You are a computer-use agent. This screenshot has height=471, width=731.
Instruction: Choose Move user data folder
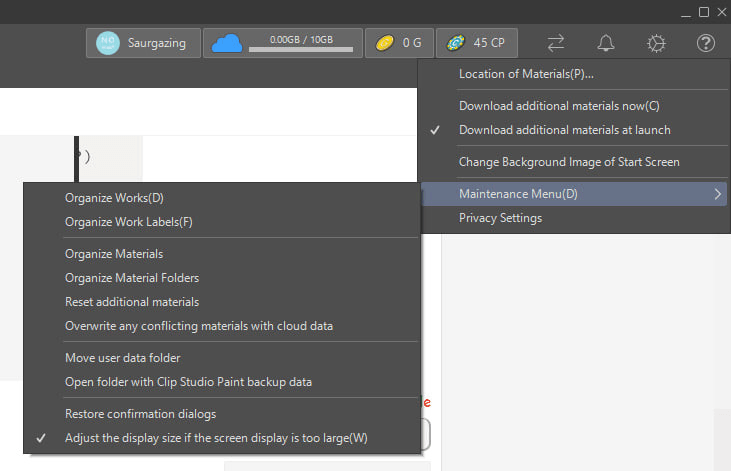(222, 358)
